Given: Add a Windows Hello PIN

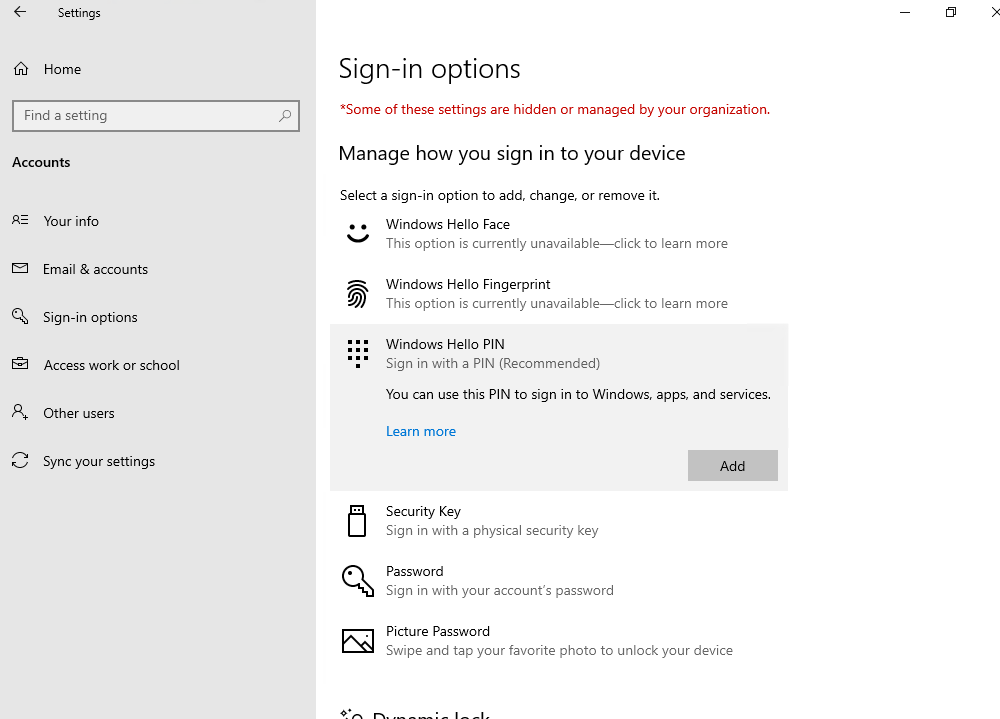Looking at the screenshot, I should (x=732, y=466).
